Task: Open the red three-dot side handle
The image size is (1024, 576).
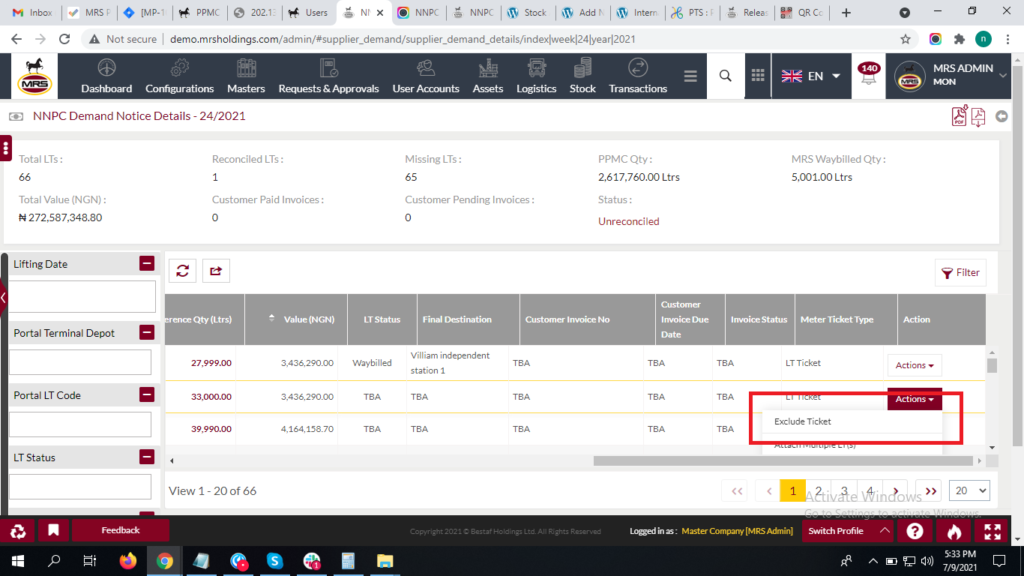Action: point(6,148)
